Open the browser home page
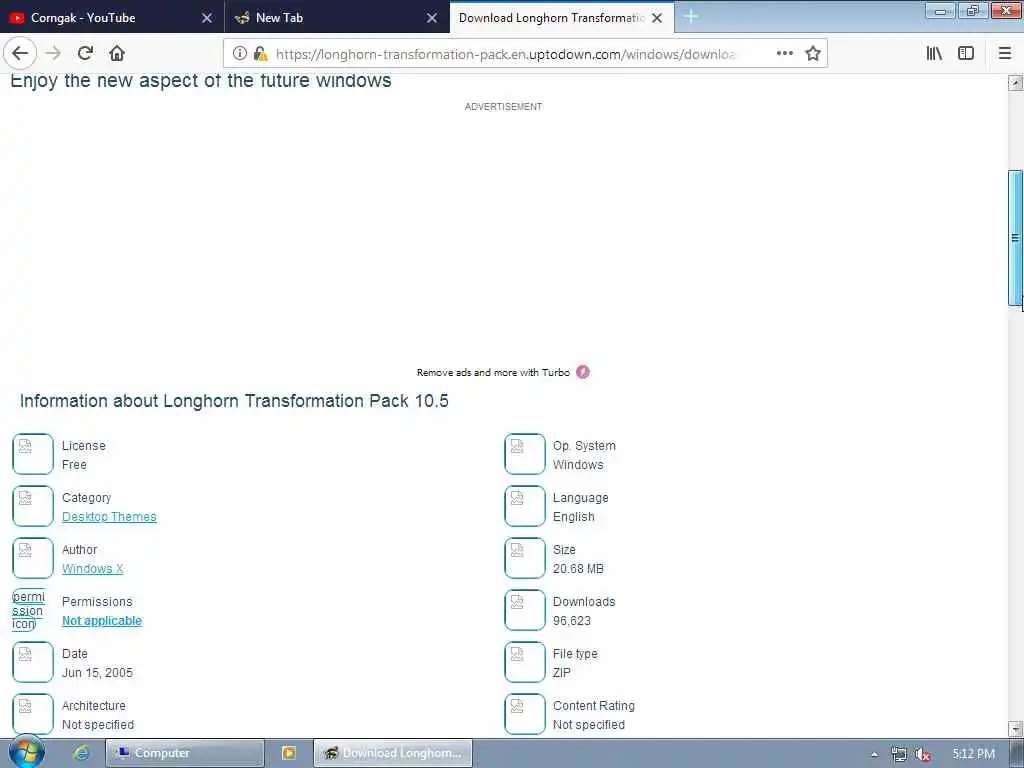The image size is (1024, 768). point(117,54)
